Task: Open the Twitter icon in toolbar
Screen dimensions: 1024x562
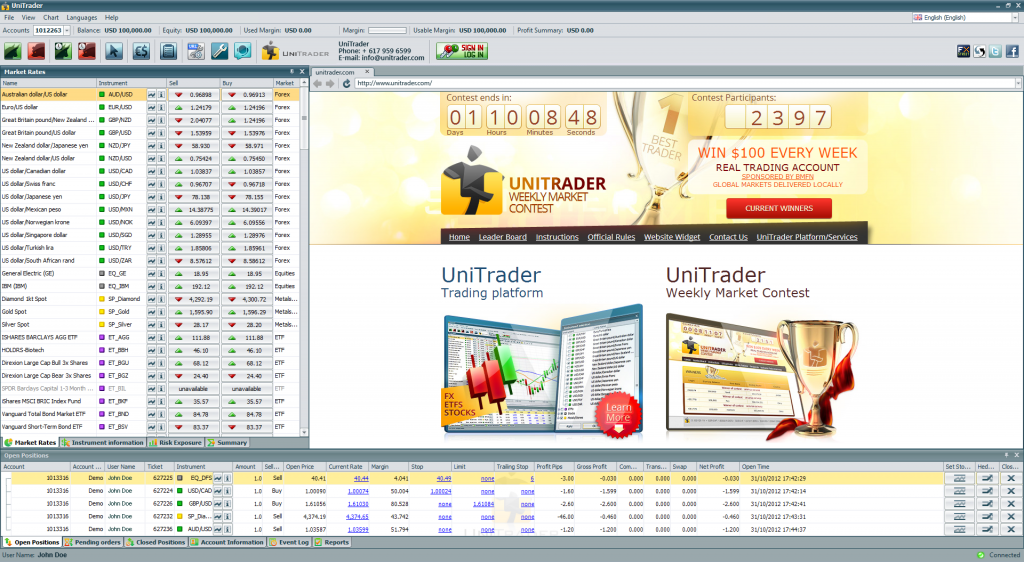Action: 996,52
